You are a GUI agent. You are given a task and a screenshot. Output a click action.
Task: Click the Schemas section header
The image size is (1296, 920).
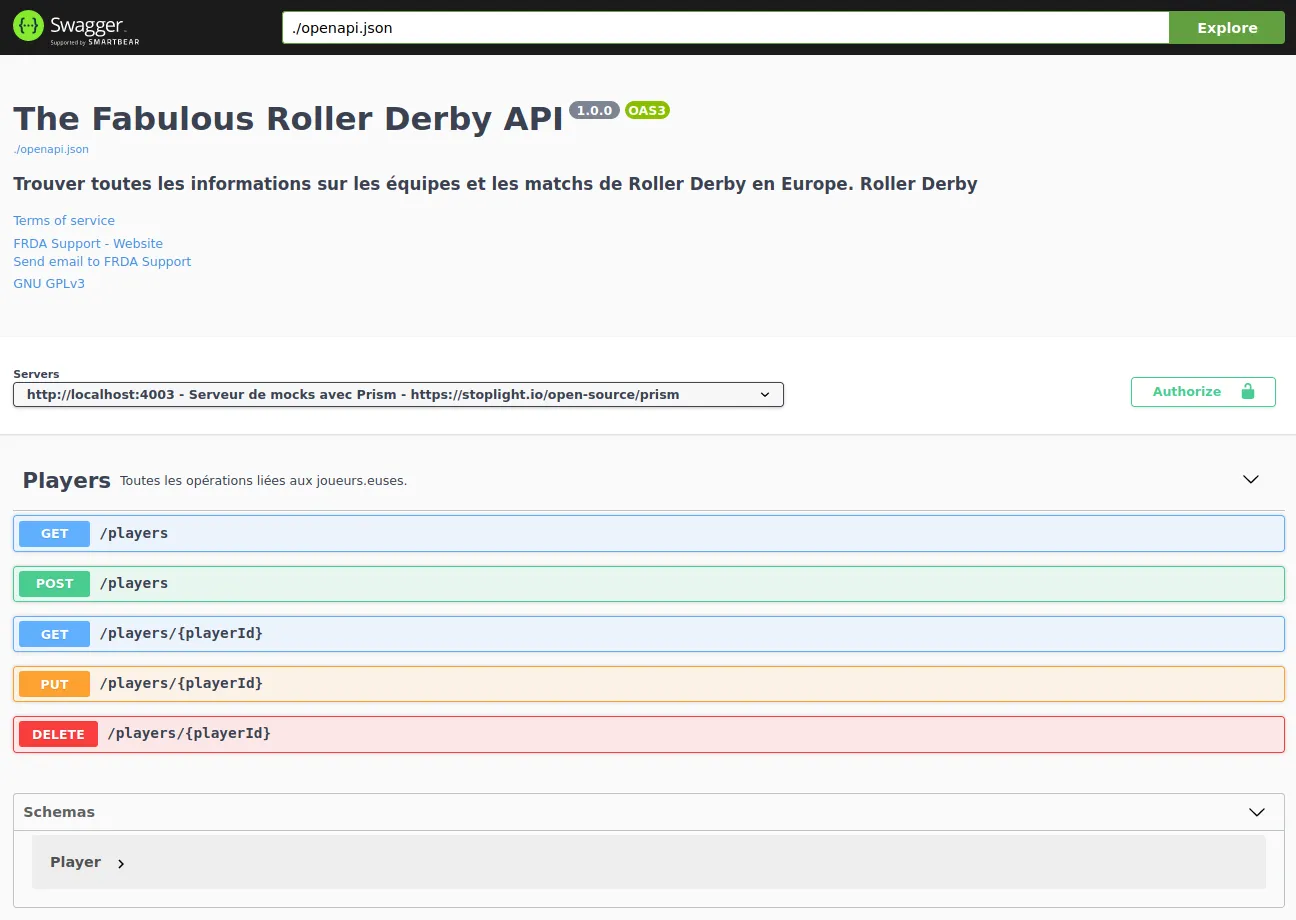click(x=59, y=811)
